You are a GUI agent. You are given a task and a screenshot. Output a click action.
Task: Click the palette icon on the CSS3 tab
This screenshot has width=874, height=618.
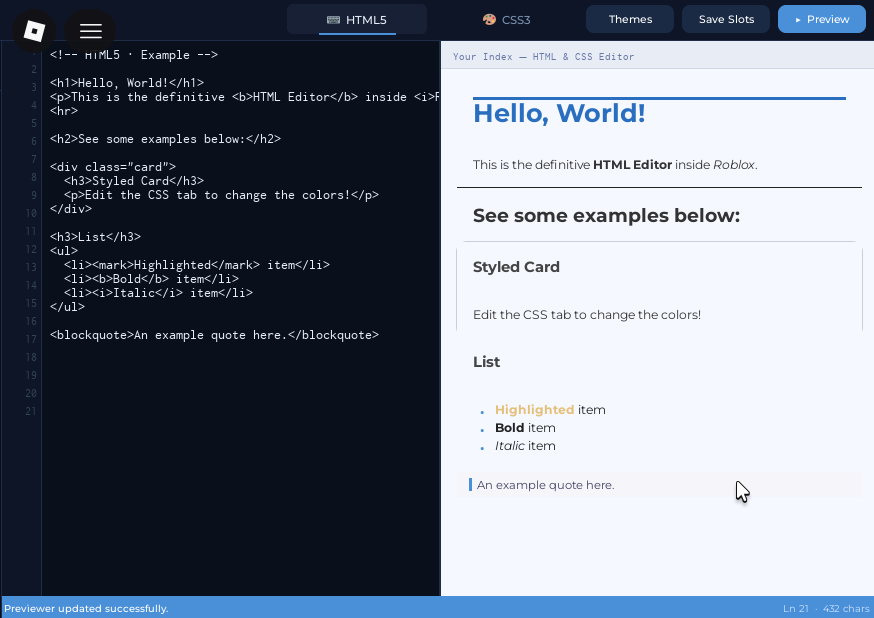click(489, 20)
